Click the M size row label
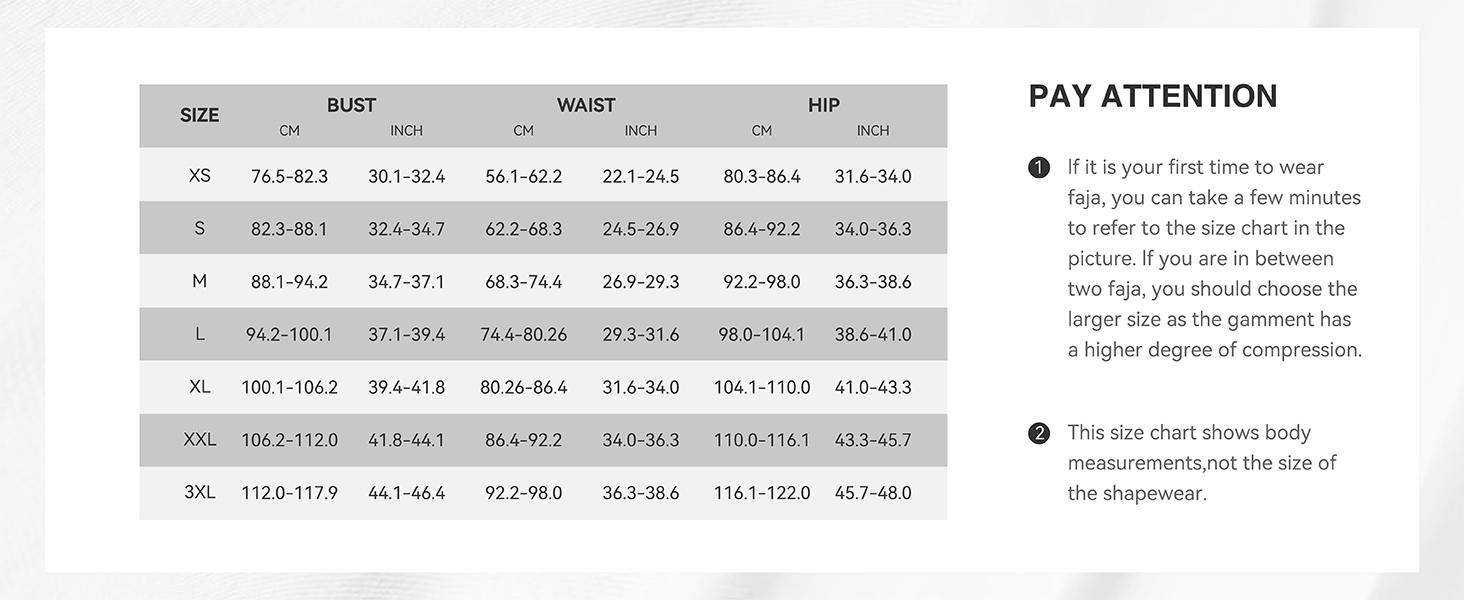The image size is (1464, 600). click(199, 282)
